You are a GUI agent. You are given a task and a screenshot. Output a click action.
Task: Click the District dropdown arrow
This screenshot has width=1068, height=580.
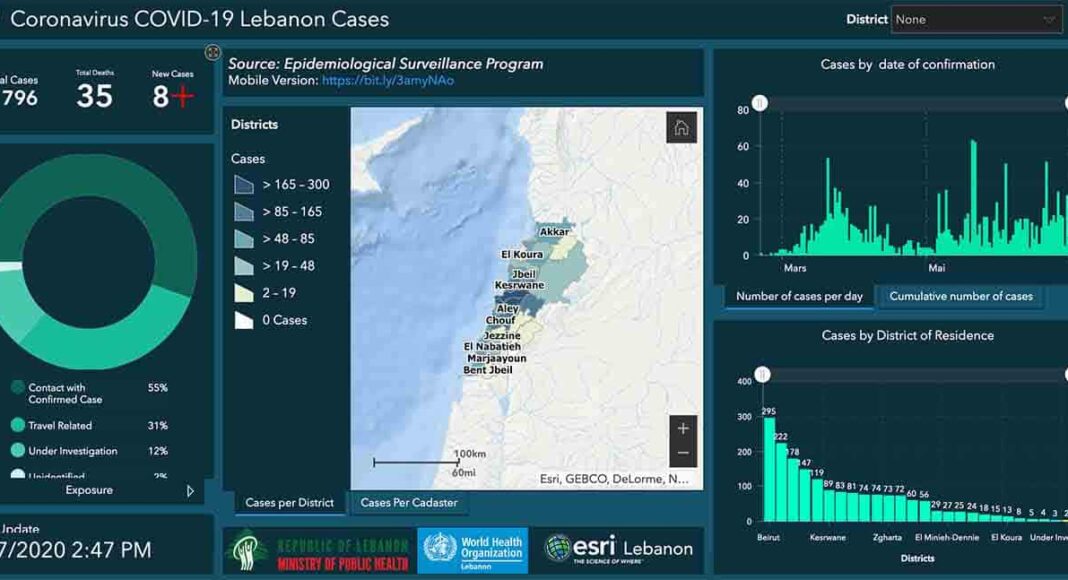tap(1049, 19)
